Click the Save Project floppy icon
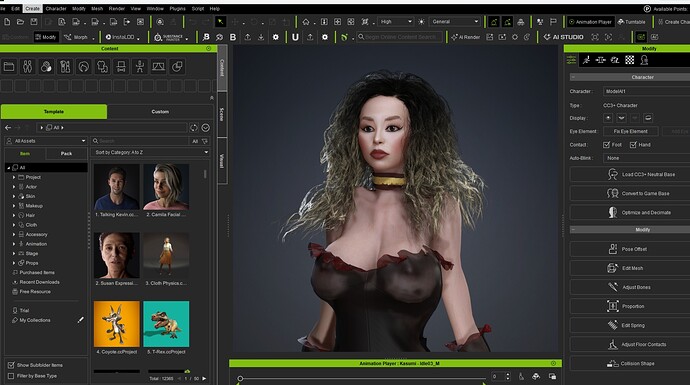Image resolution: width=690 pixels, height=385 pixels. click(34, 22)
